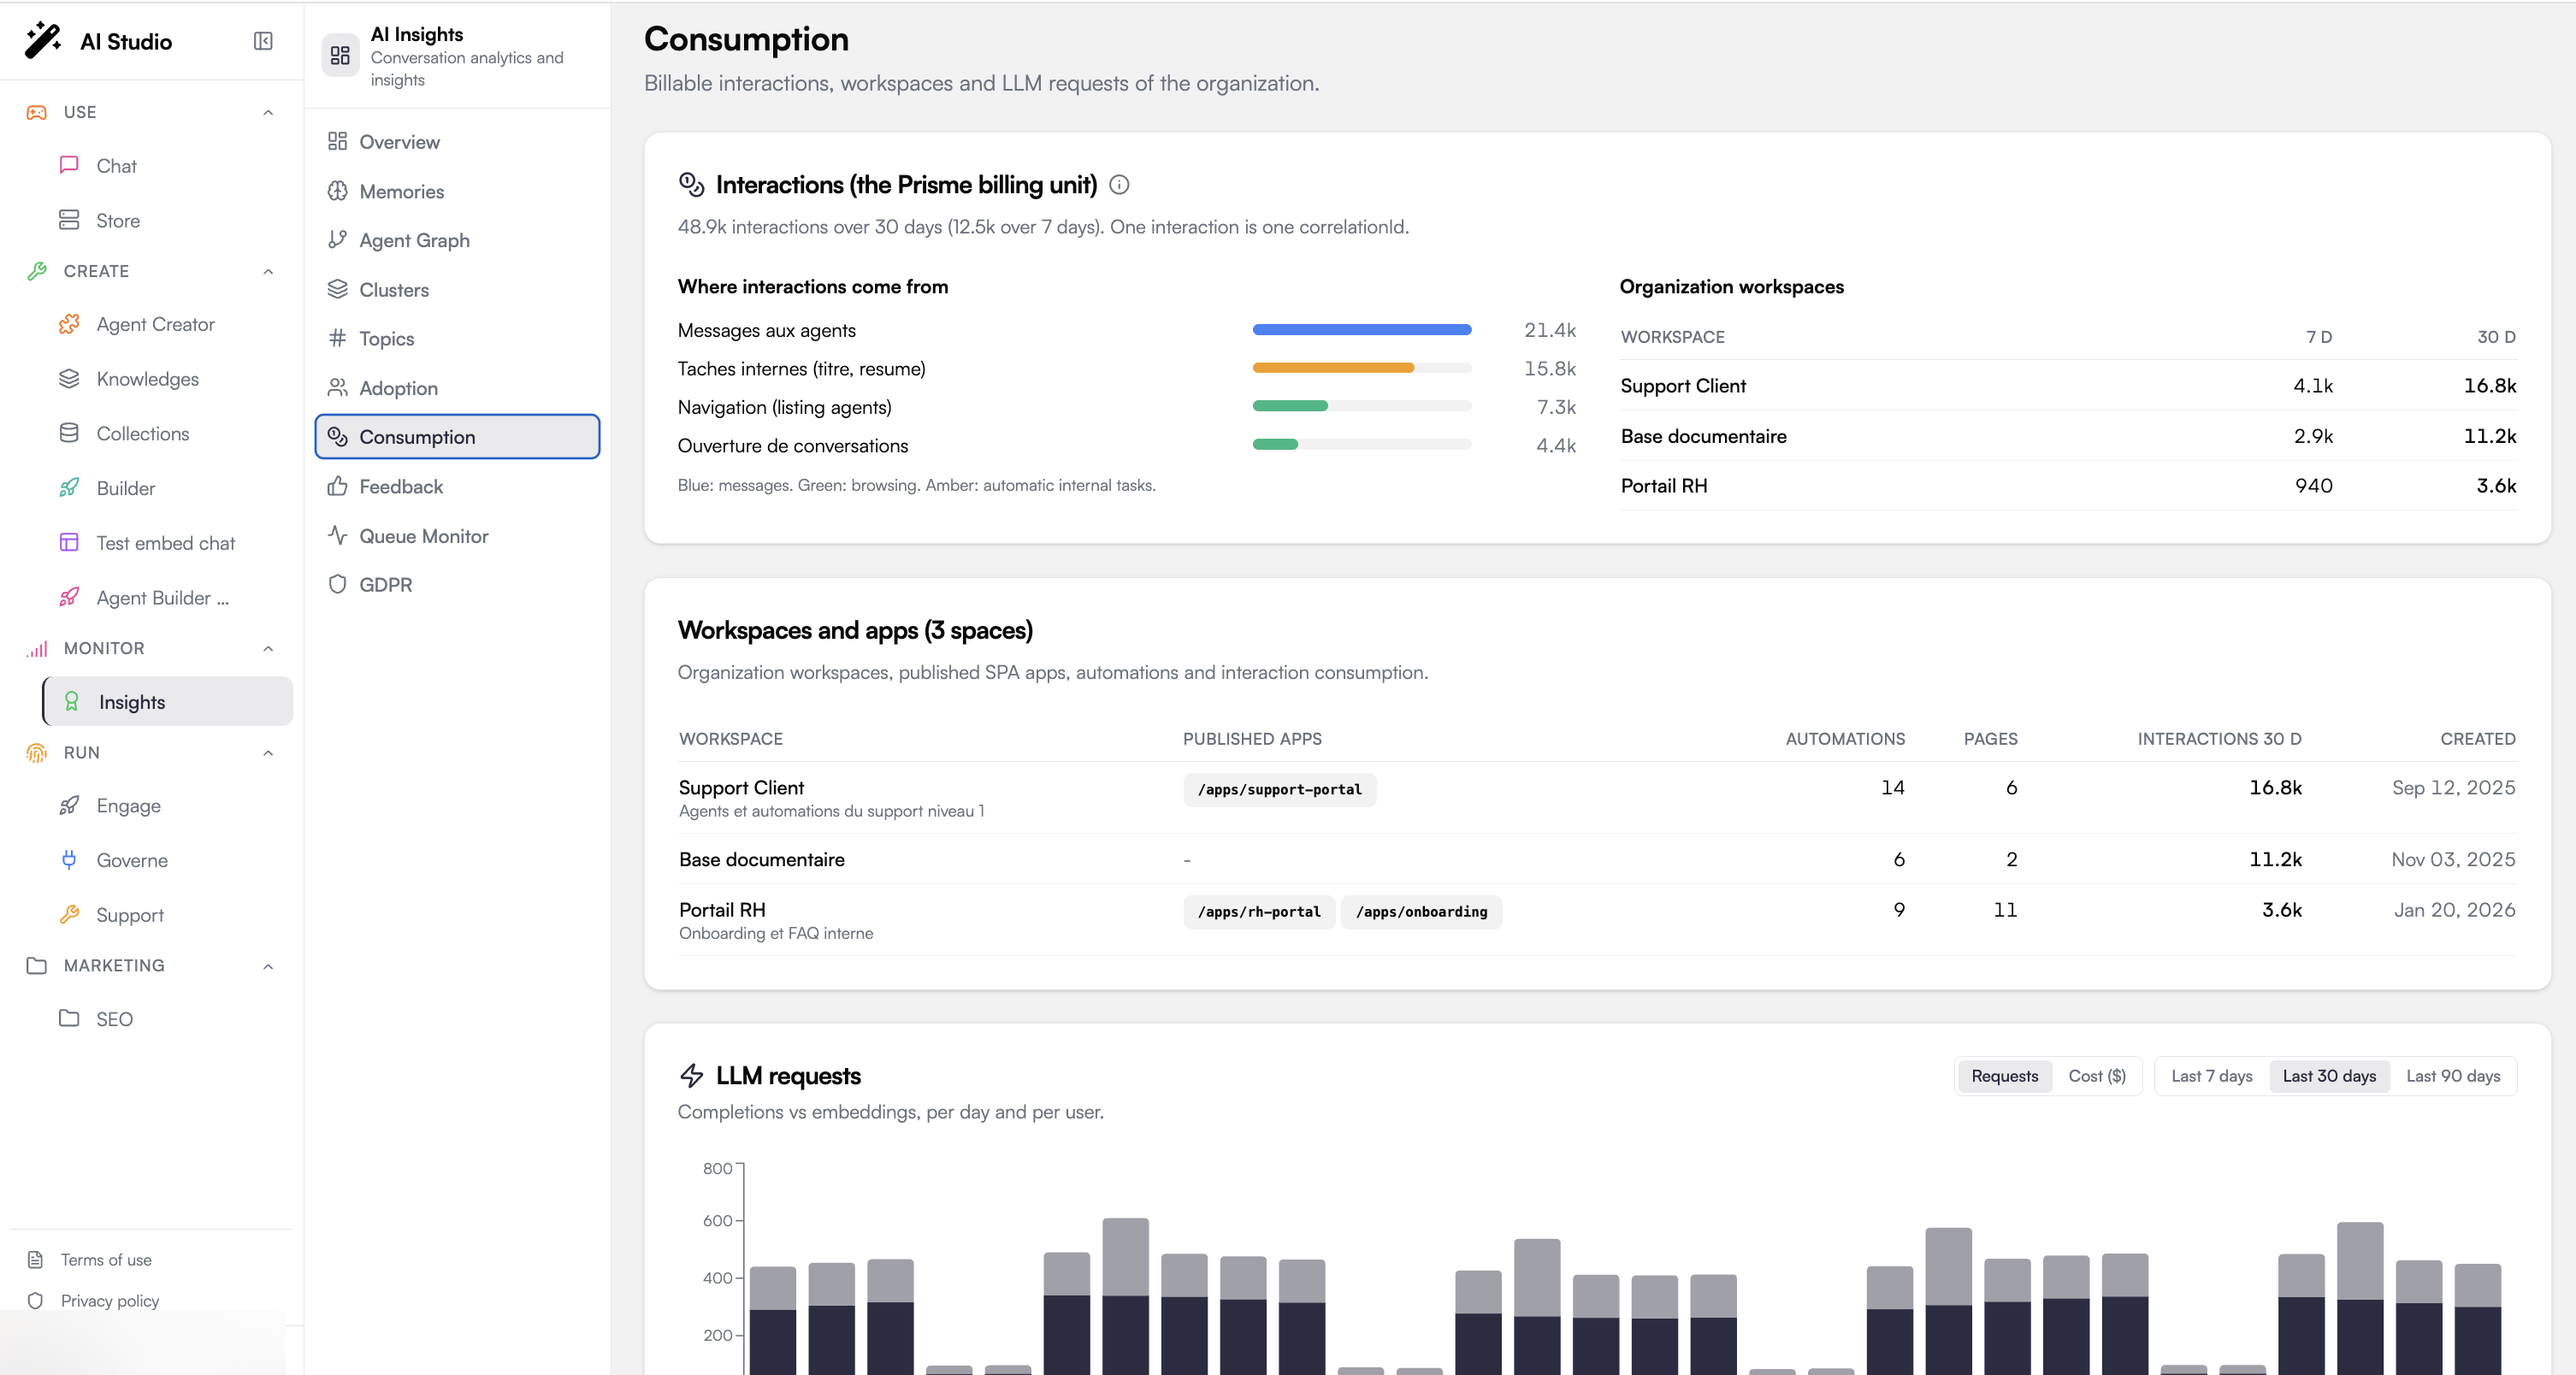
Task: Open the Terms of use link
Action: [106, 1259]
